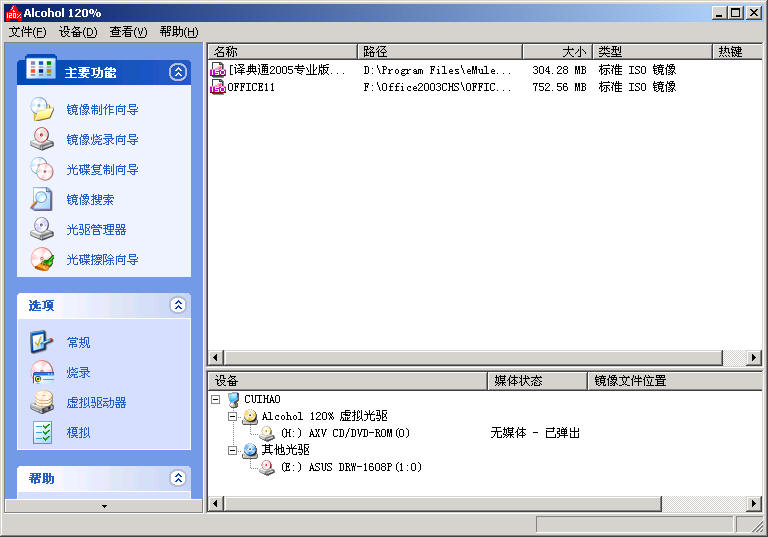Click the ISO icon of OFFICE11

pos(217,87)
